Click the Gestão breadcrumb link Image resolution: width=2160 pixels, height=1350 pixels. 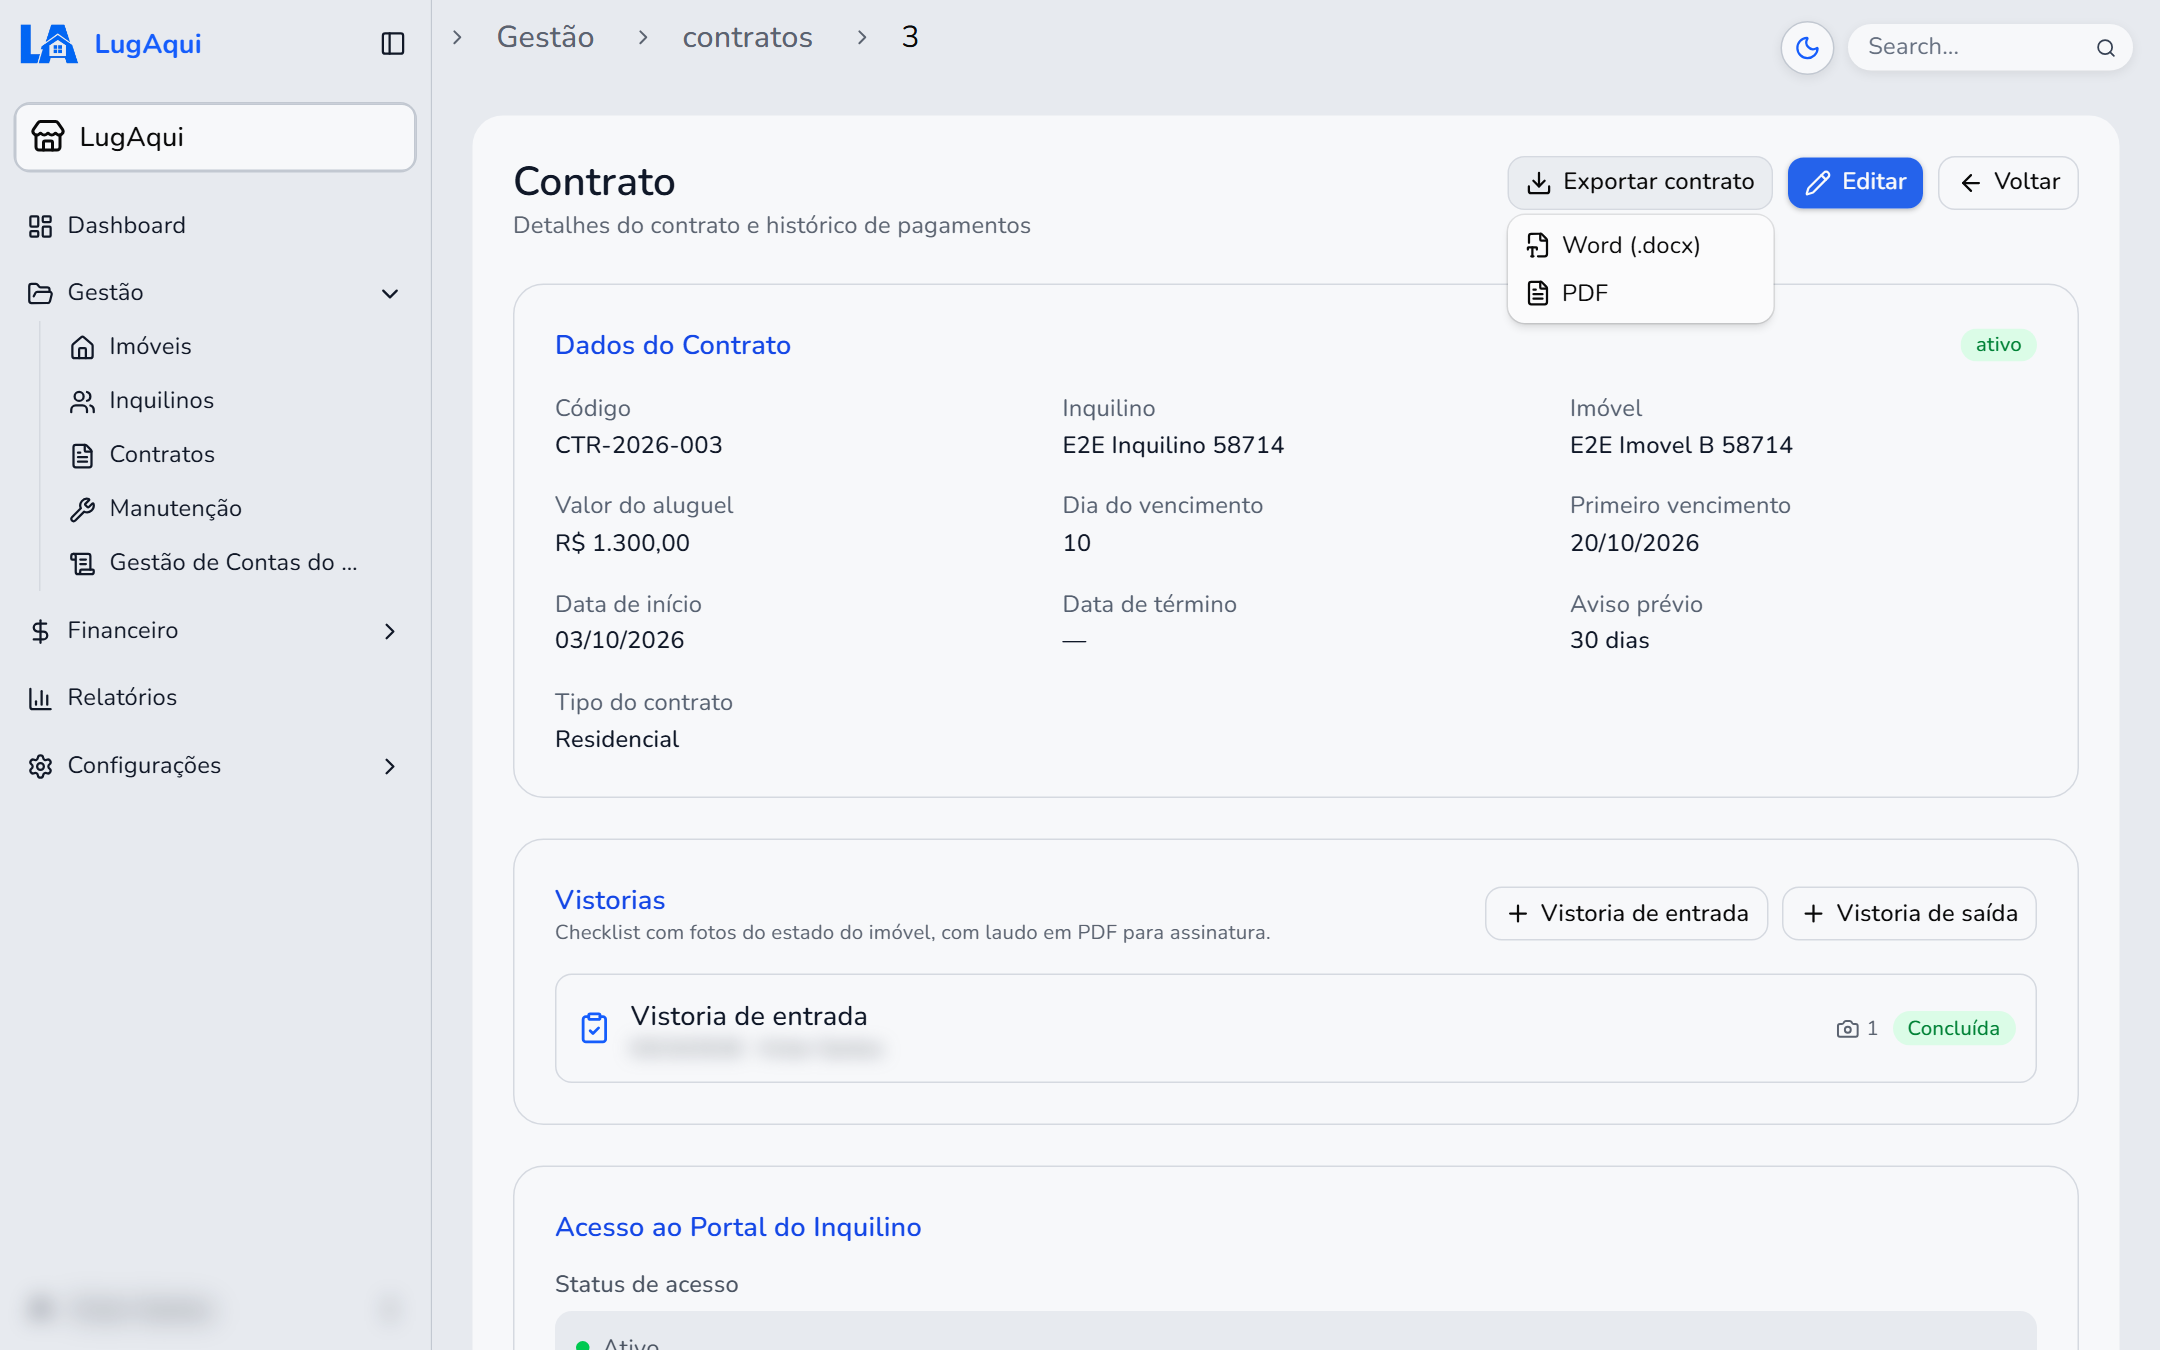coord(545,37)
